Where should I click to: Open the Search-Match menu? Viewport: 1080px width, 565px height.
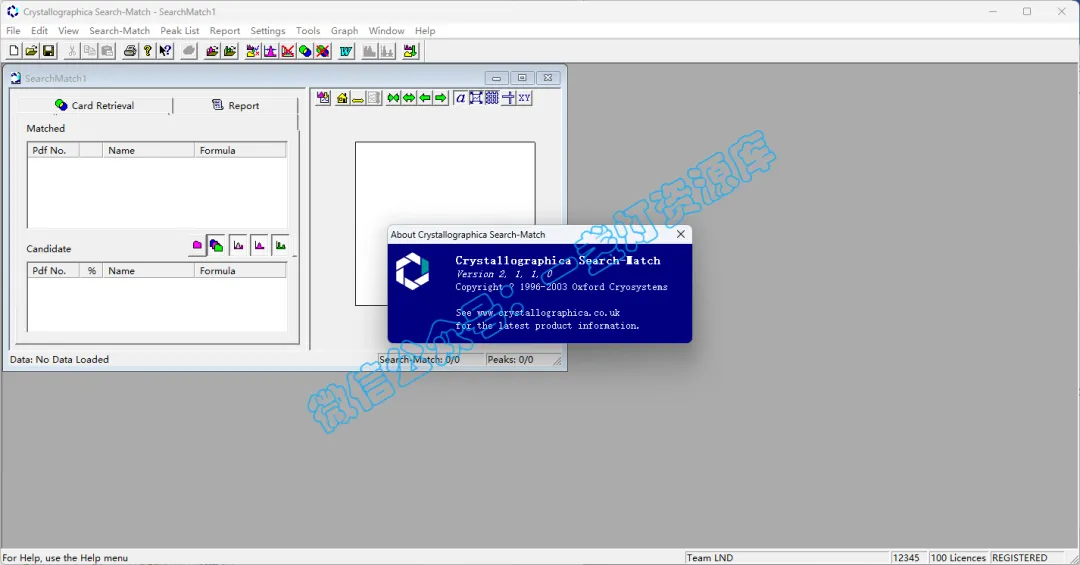[x=119, y=30]
